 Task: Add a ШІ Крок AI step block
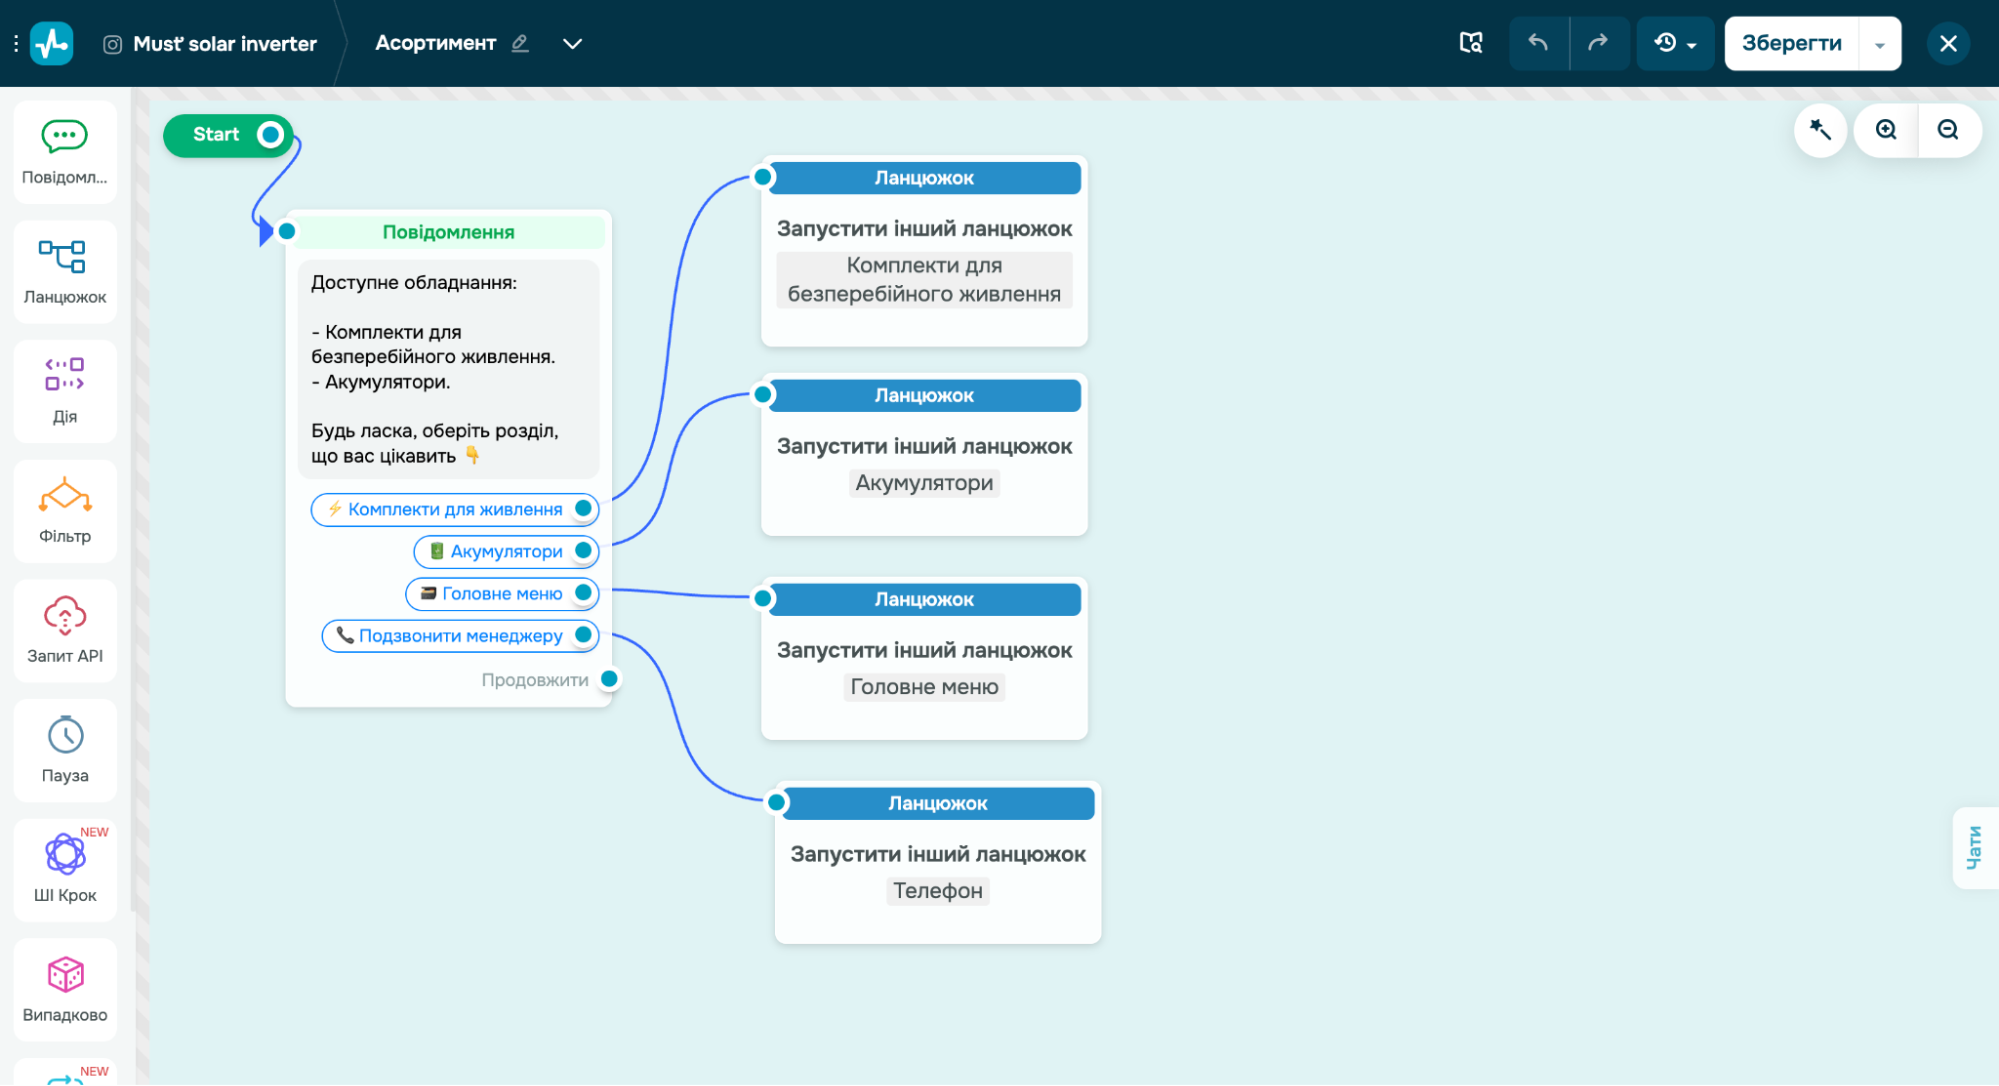point(65,870)
